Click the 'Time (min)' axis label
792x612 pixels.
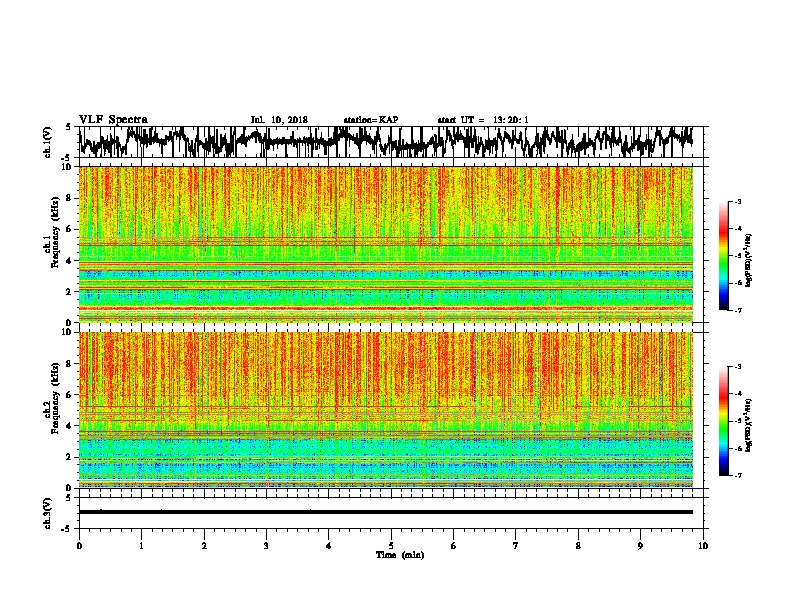(400, 555)
